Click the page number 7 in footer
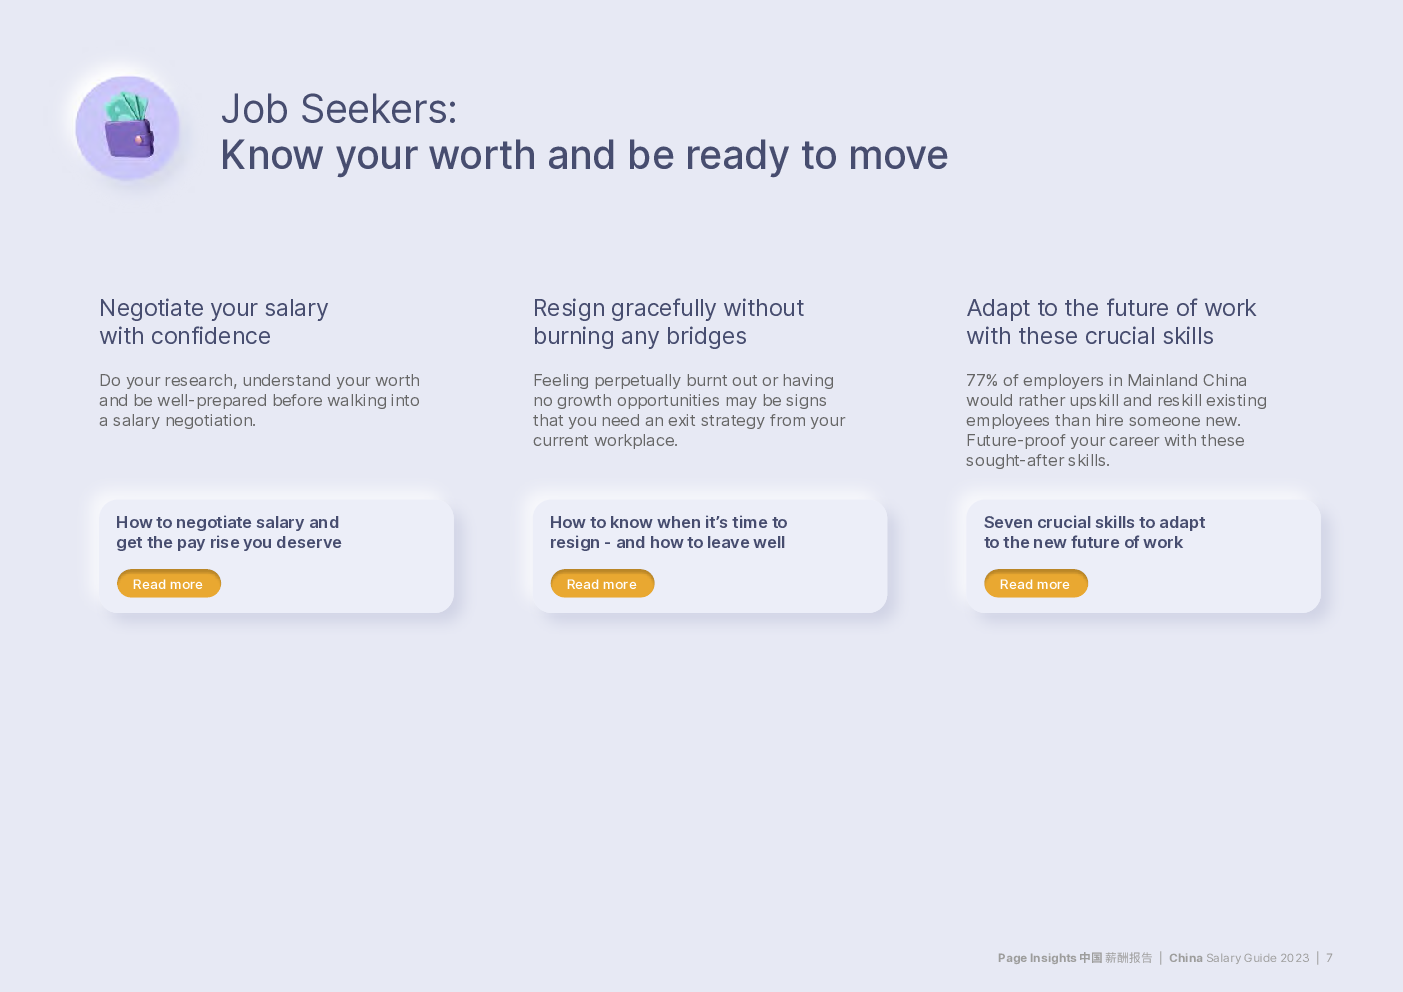1403x992 pixels. point(1330,958)
